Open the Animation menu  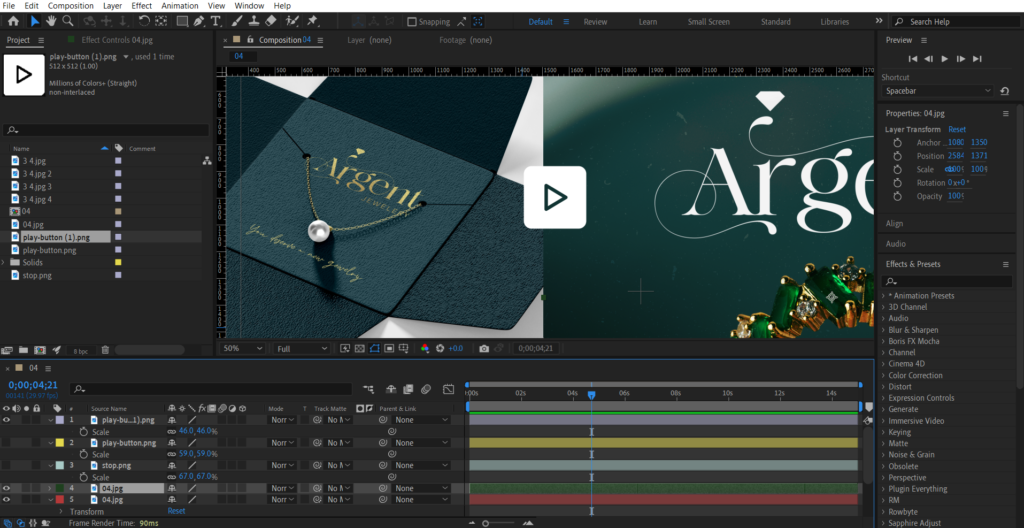click(x=180, y=6)
